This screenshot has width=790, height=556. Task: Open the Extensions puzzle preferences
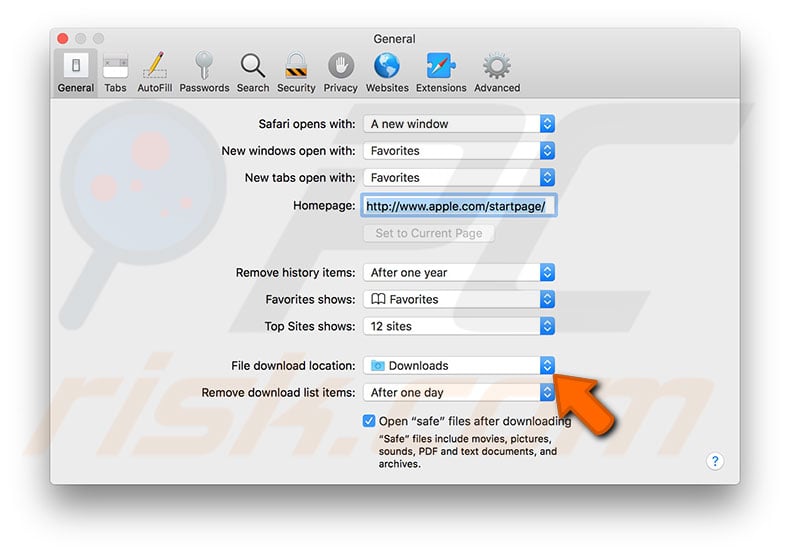pyautogui.click(x=441, y=73)
